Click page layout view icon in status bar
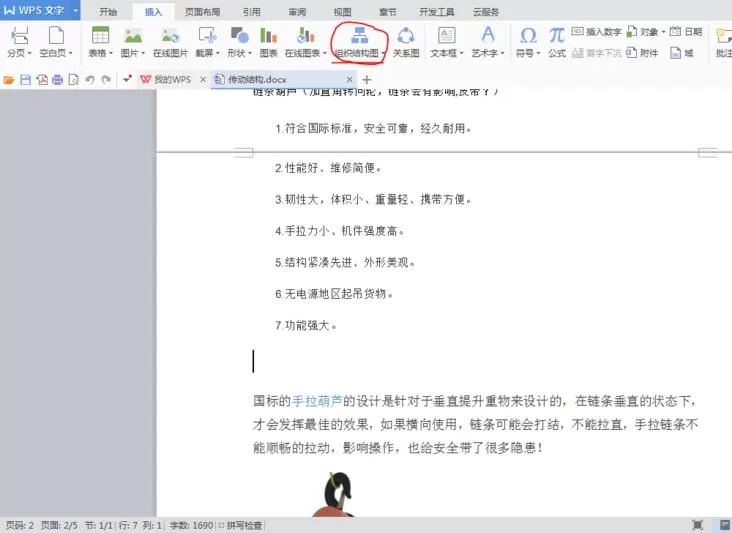 point(725,525)
